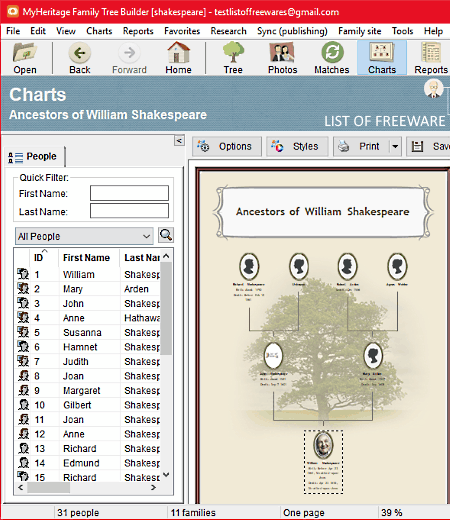The image size is (450, 520).
Task: Go back using the Back arrow icon
Action: click(80, 58)
